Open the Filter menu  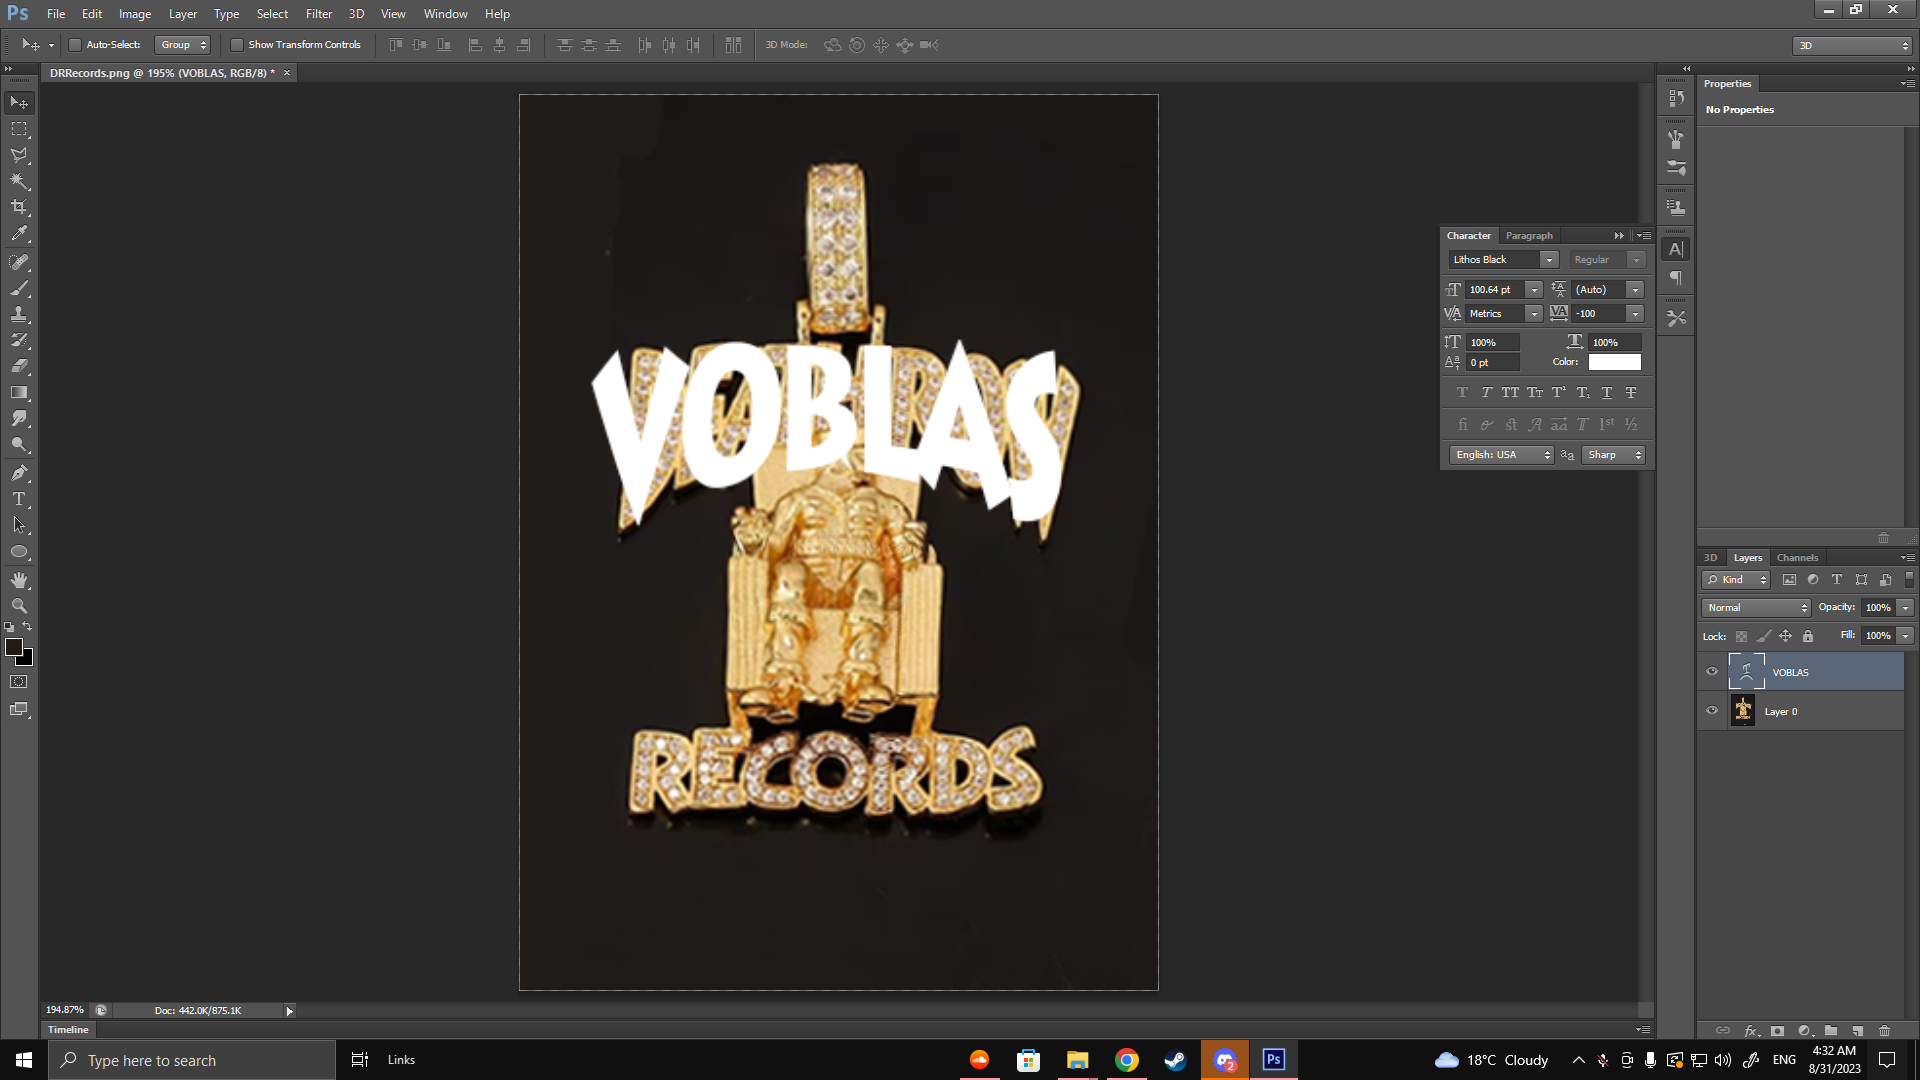coord(318,14)
